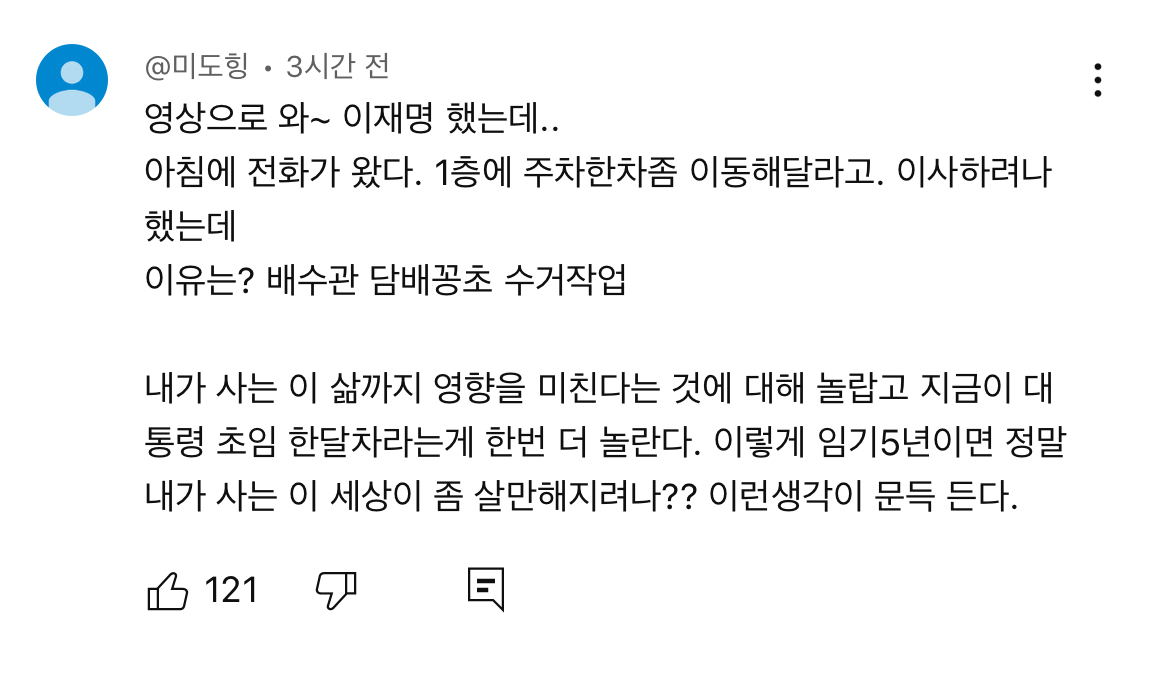Click the line starting 이유는?
Image resolution: width=1170 pixels, height=675 pixels.
pos(386,282)
